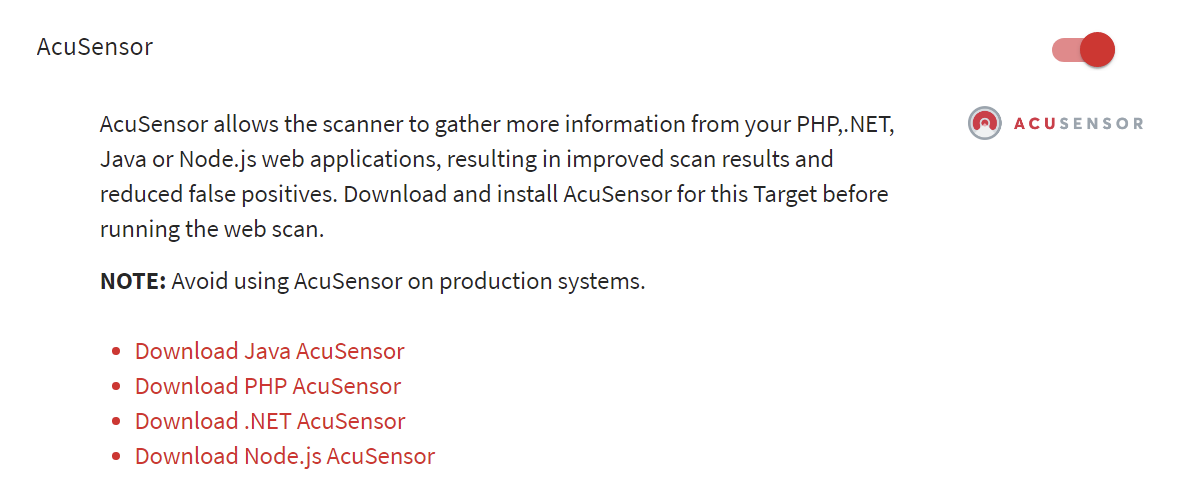This screenshot has width=1180, height=504.
Task: Follow the Download Node.js AcuSensor link
Action: 285,456
